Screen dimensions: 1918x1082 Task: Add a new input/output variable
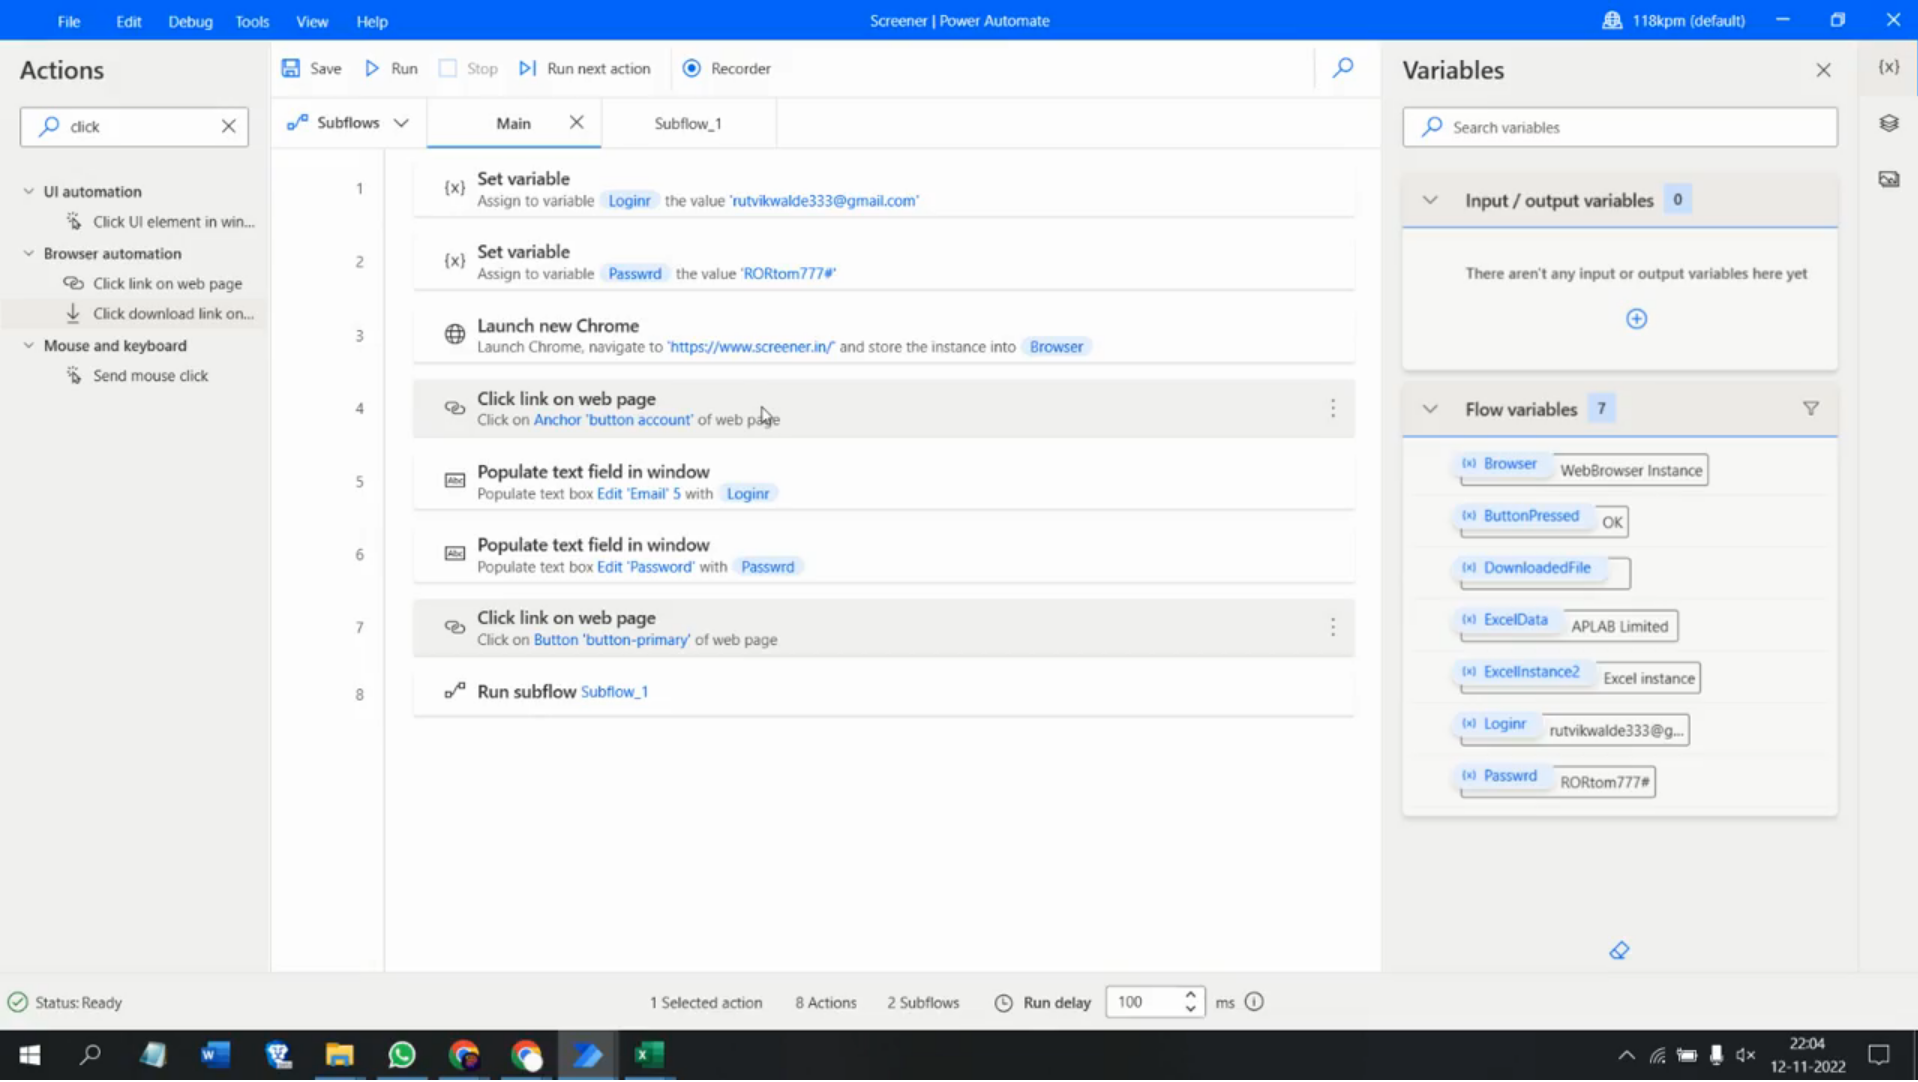pos(1636,318)
